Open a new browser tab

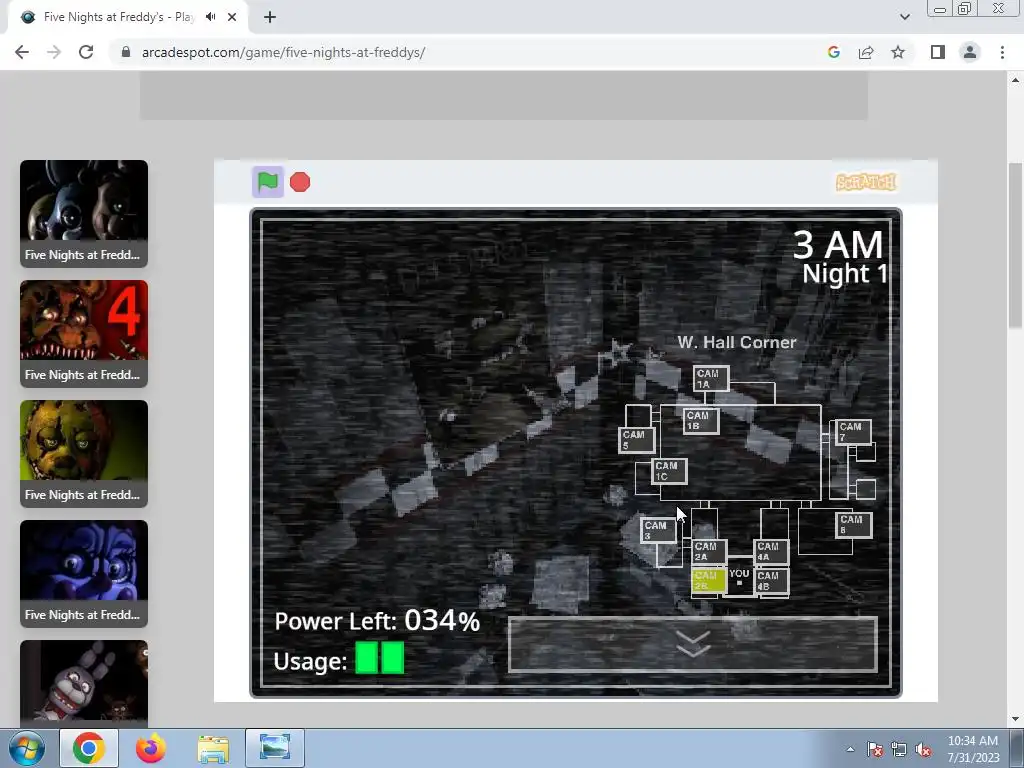(270, 17)
